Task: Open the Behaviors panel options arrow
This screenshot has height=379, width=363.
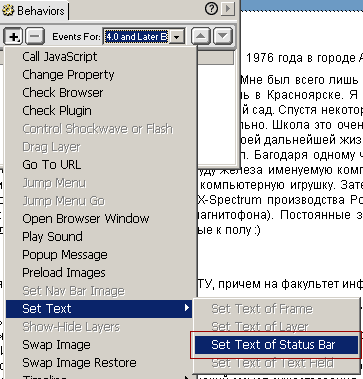Action: pos(228,9)
